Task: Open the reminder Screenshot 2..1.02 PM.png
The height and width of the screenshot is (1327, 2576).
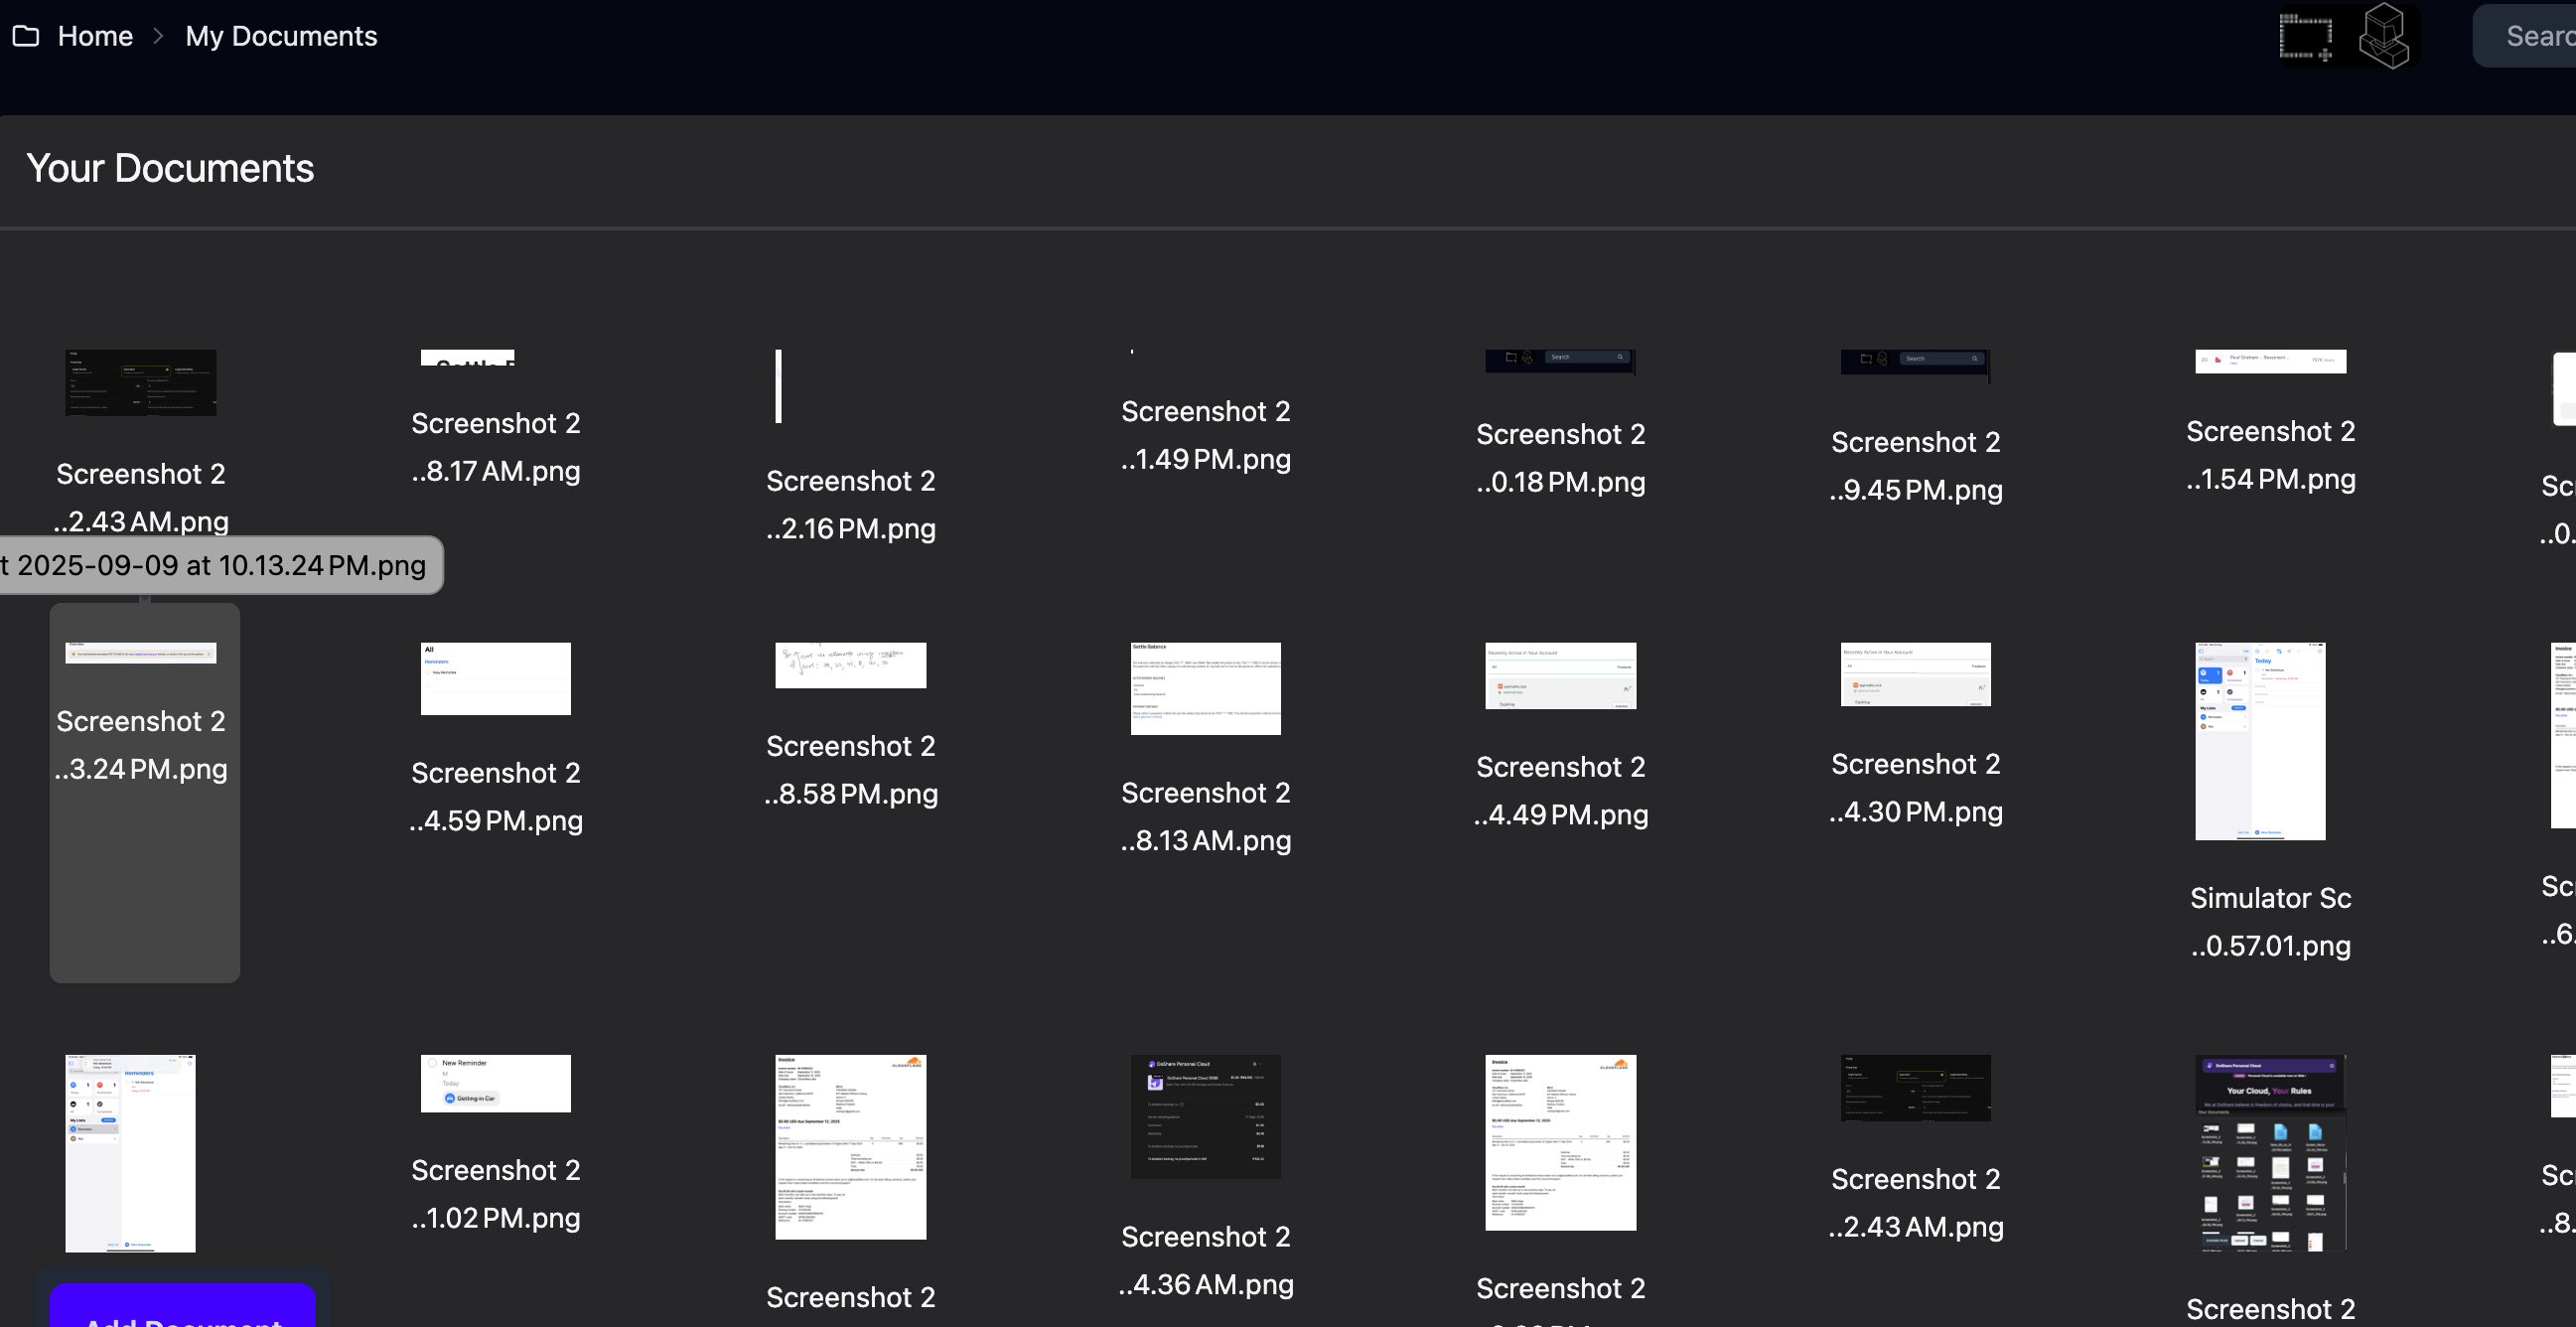Action: pos(494,1083)
